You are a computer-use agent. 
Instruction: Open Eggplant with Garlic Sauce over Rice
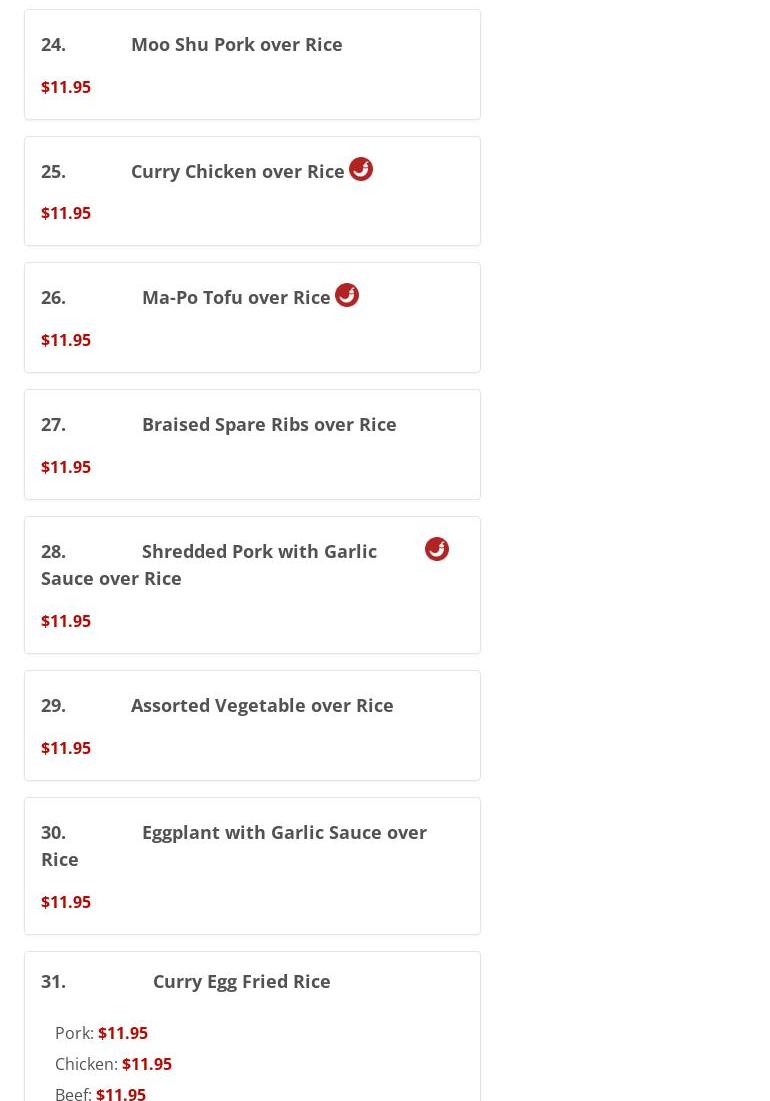tap(283, 832)
